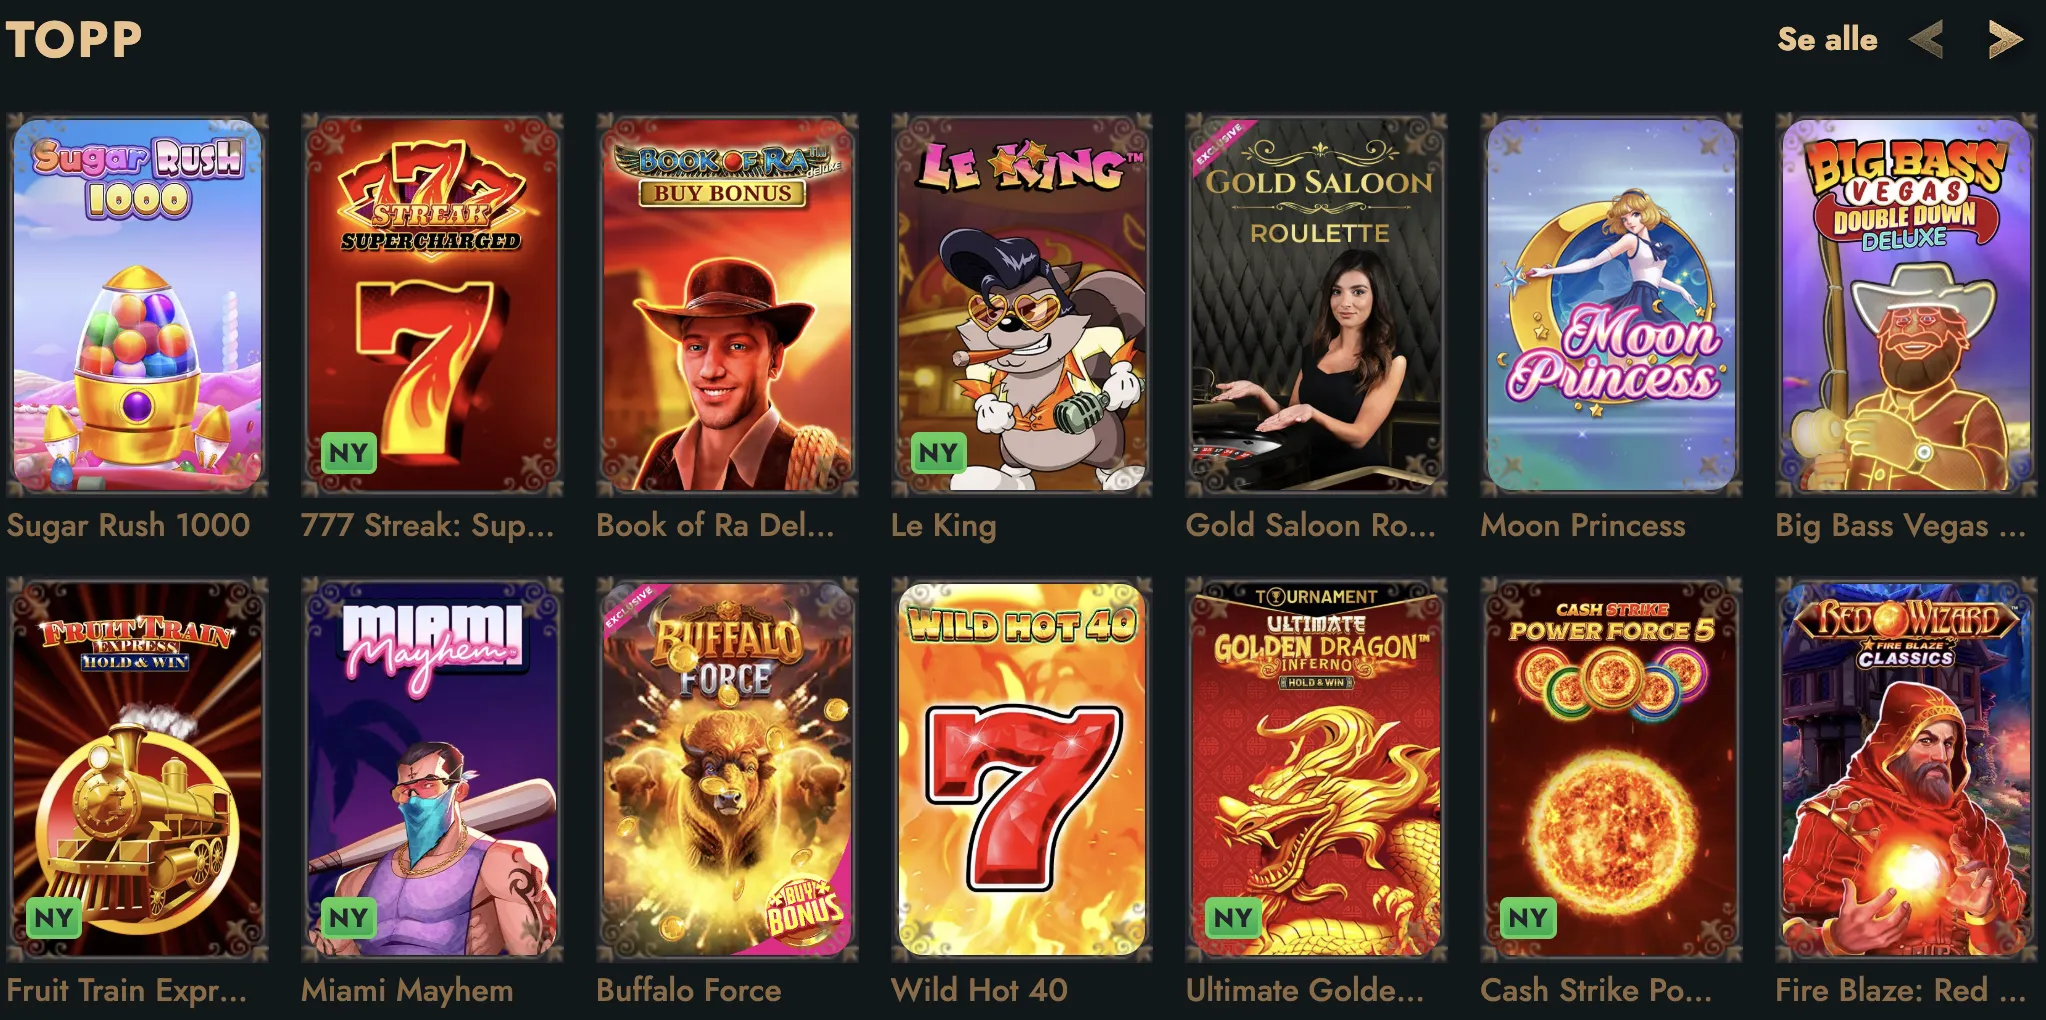The width and height of the screenshot is (2046, 1020).
Task: Open the Se alle link
Action: click(1827, 39)
